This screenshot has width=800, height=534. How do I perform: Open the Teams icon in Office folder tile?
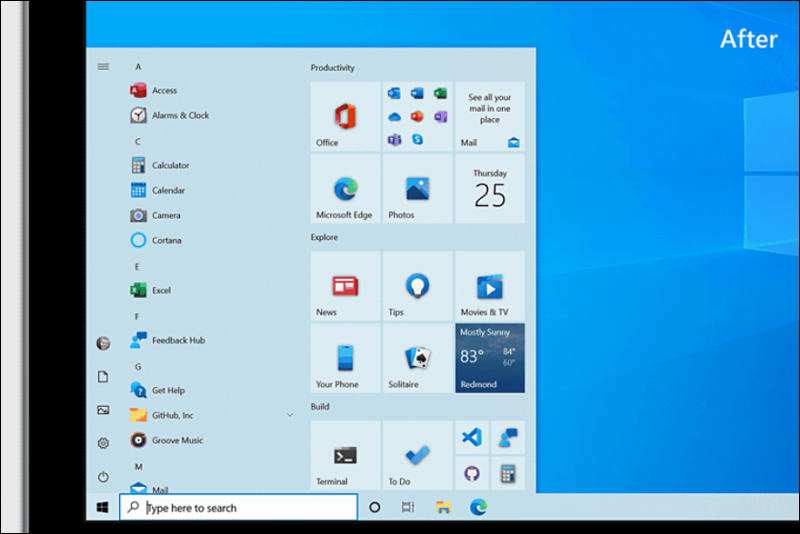(x=394, y=139)
